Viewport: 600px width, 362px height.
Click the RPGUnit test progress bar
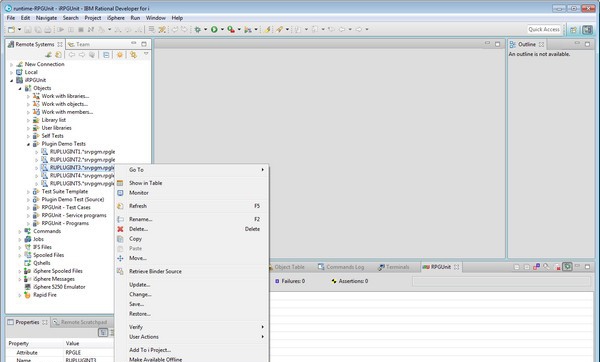pyautogui.click(x=501, y=281)
